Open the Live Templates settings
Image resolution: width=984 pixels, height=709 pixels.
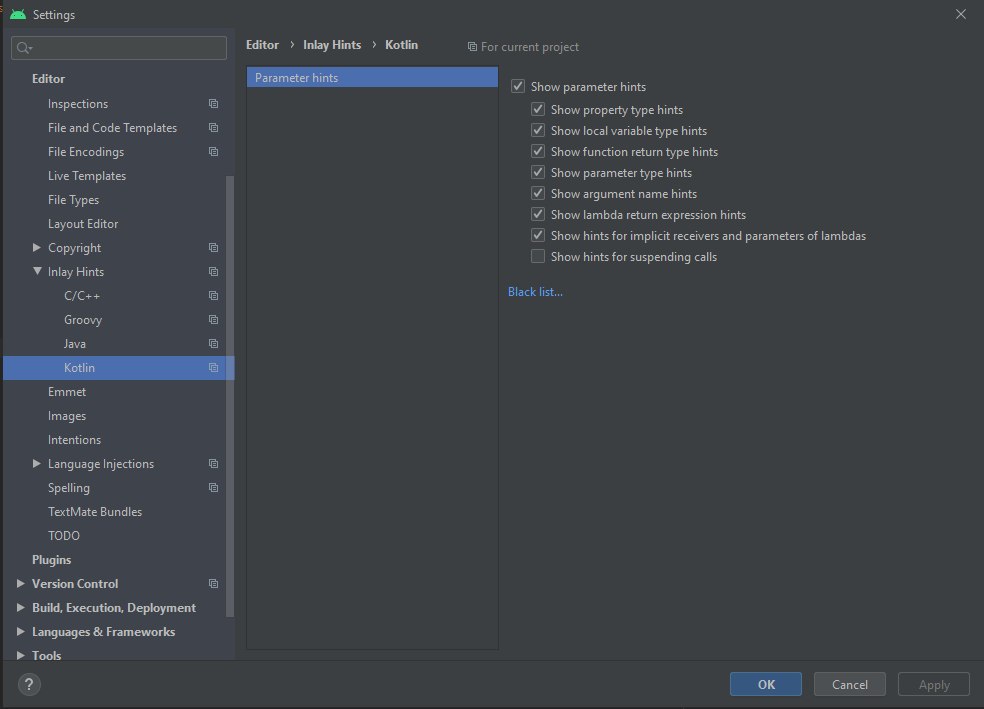87,176
